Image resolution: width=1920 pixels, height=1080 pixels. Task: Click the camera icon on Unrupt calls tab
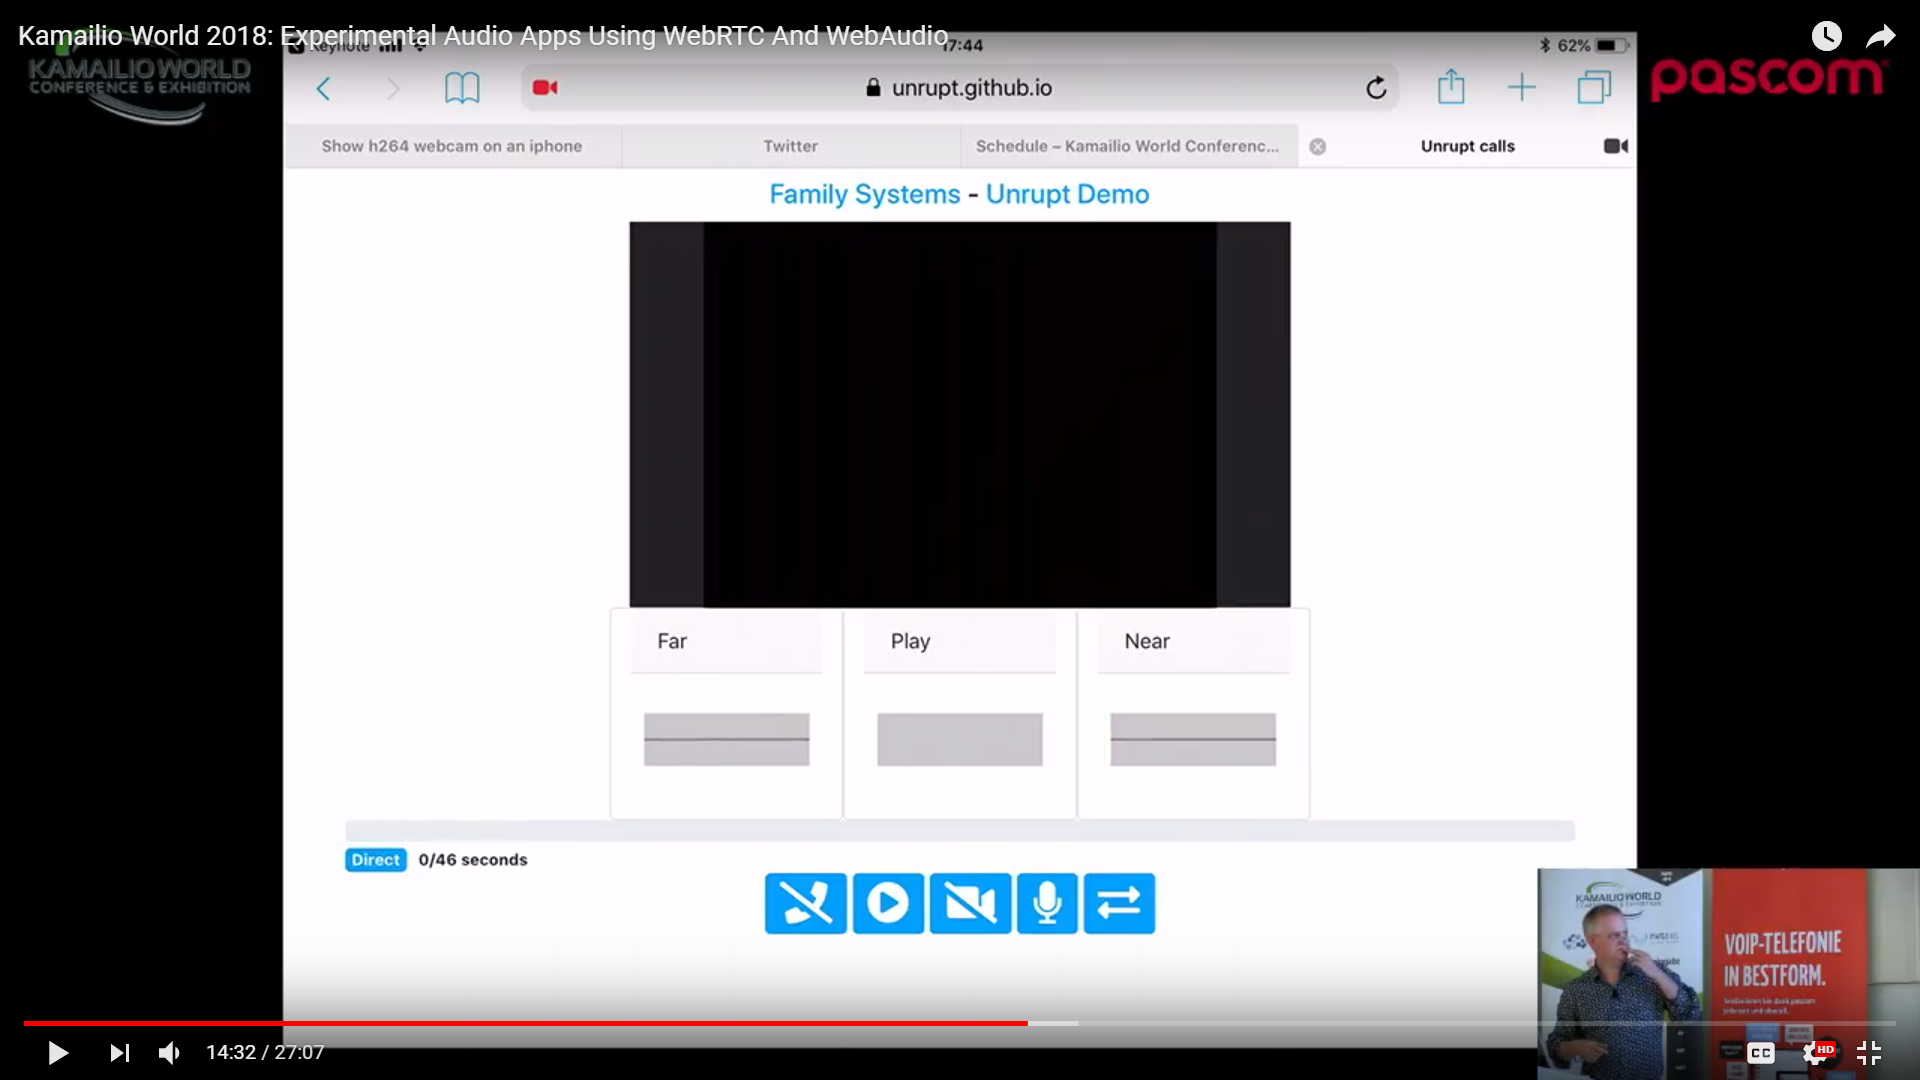tap(1616, 146)
